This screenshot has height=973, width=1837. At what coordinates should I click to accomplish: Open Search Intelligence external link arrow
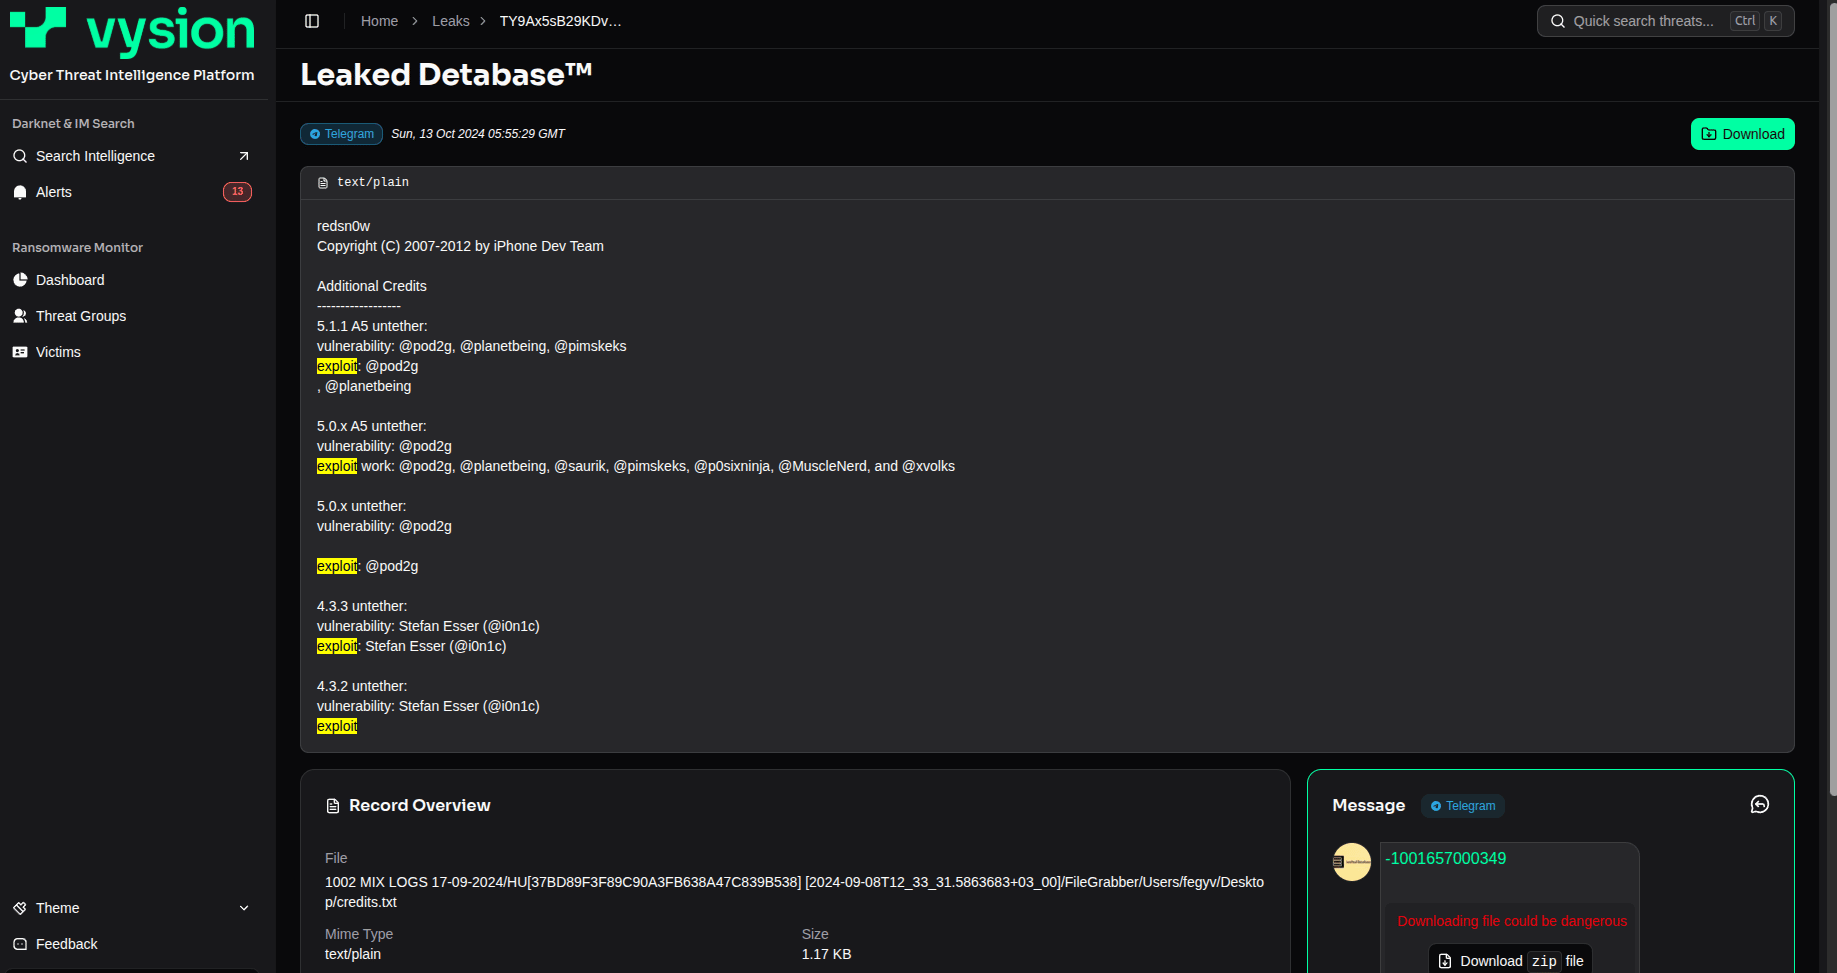tap(243, 156)
